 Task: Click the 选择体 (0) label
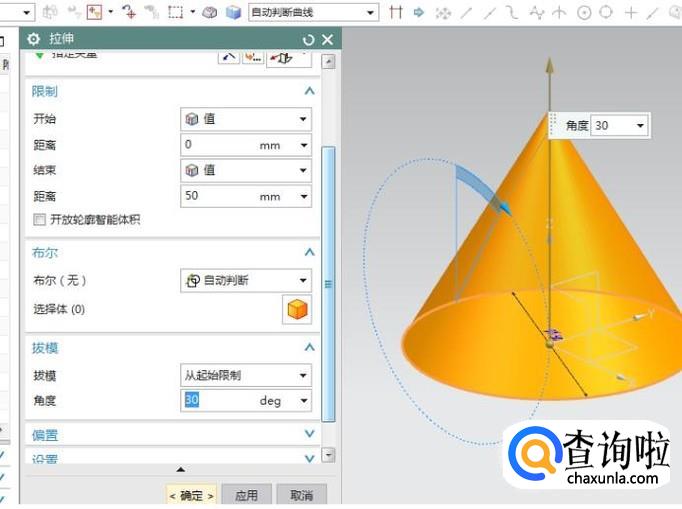59,309
